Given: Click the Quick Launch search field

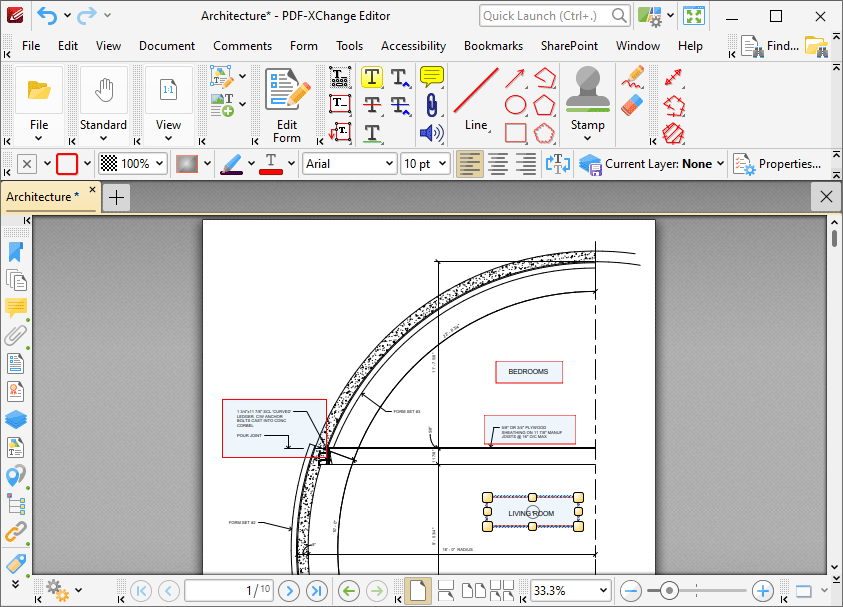Looking at the screenshot, I should (x=554, y=16).
